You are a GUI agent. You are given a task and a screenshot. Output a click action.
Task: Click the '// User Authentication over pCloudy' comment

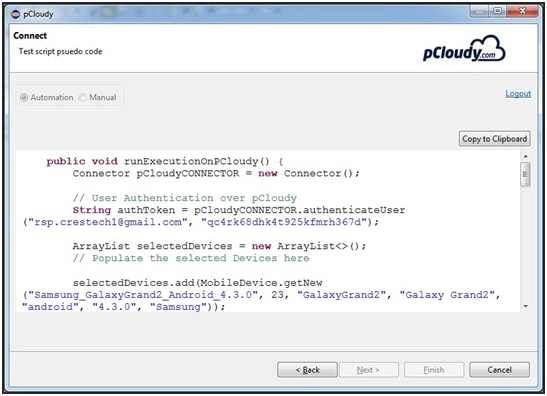[x=185, y=198]
